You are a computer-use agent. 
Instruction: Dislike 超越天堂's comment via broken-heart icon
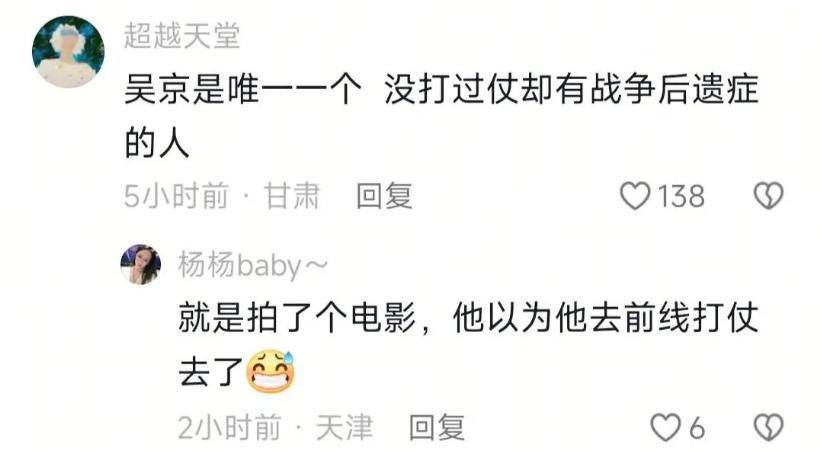pos(769,196)
